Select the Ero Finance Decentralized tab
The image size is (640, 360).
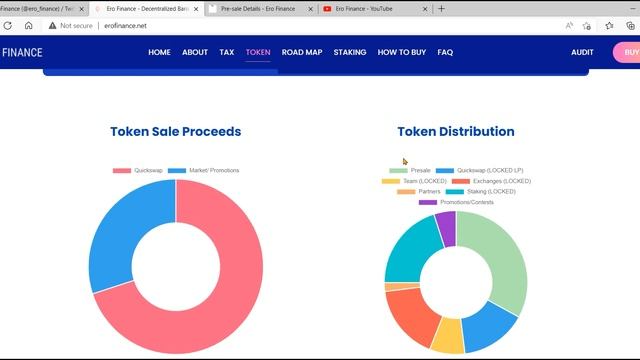(x=147, y=9)
